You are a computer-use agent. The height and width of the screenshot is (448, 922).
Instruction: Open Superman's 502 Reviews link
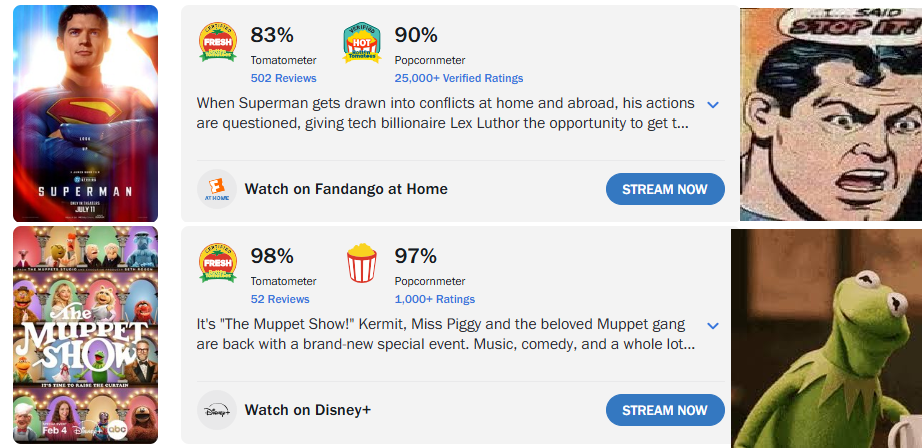(x=283, y=78)
